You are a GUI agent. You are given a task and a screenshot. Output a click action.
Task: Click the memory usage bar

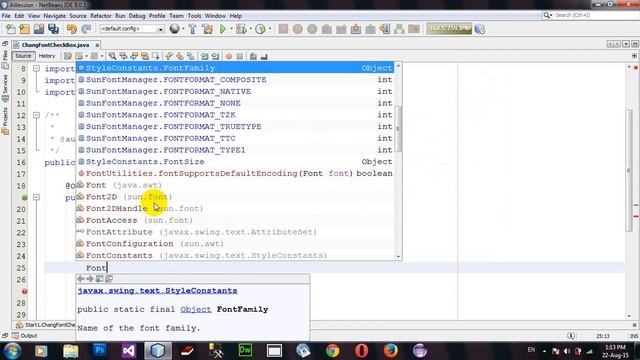coord(449,29)
